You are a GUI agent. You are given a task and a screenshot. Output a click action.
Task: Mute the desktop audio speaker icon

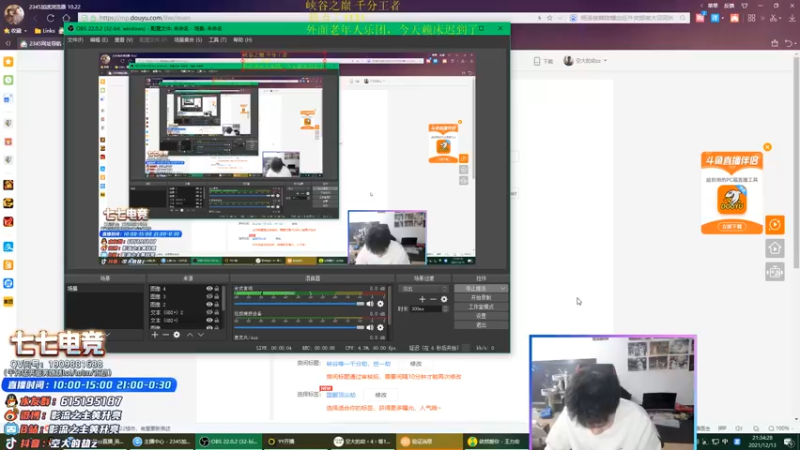coord(370,304)
